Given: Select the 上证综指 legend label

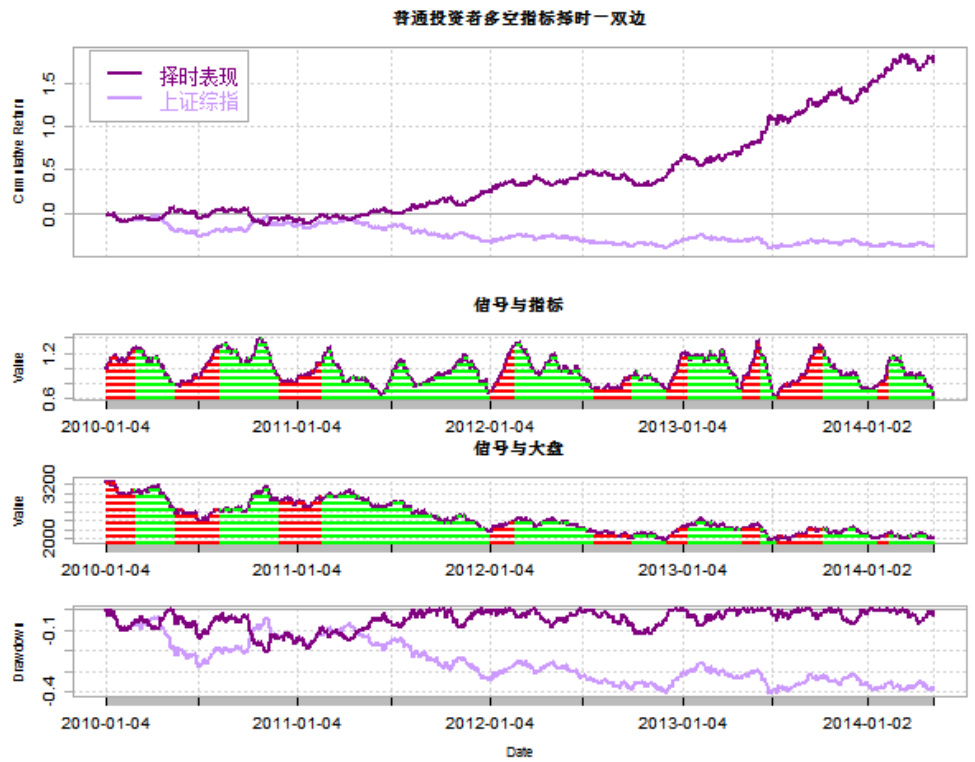Looking at the screenshot, I should click(199, 101).
